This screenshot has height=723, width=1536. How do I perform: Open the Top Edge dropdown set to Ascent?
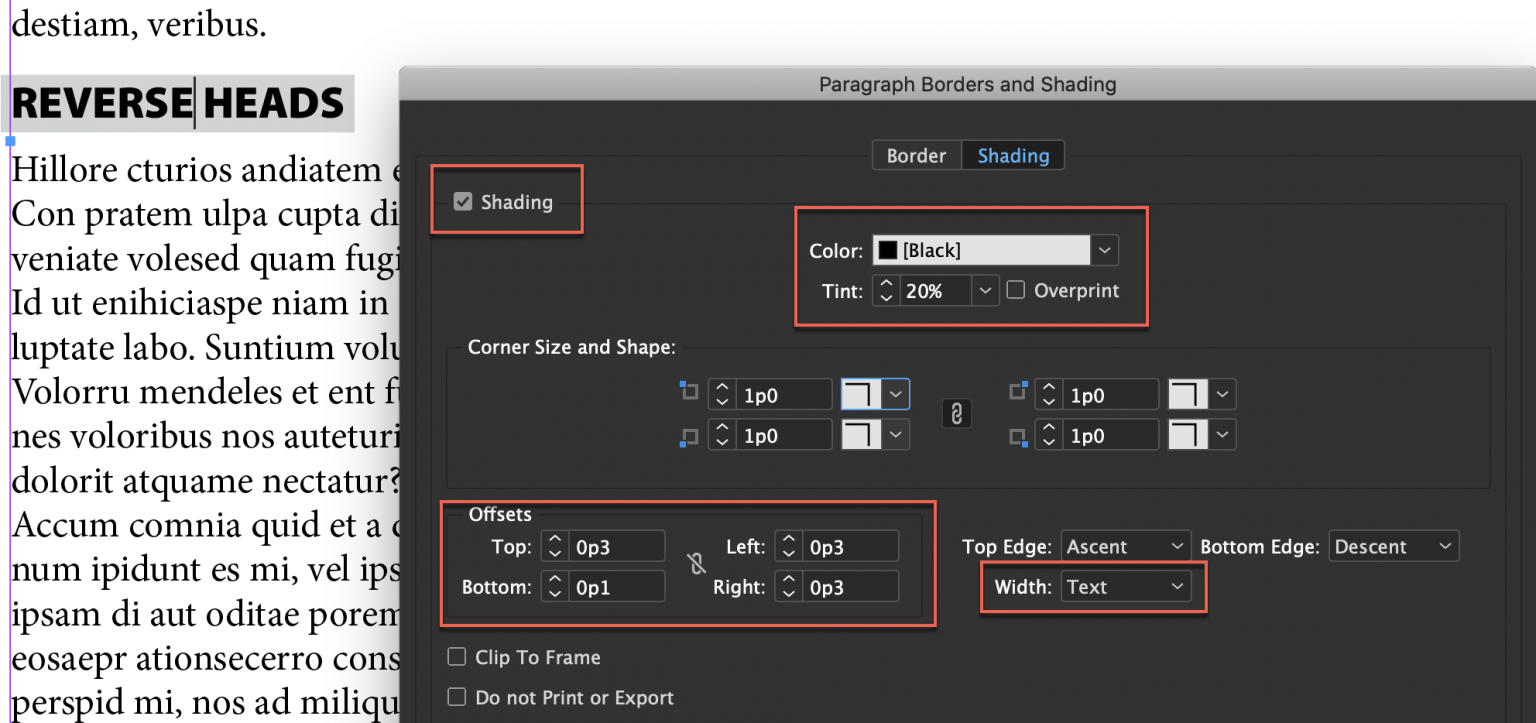point(1125,545)
